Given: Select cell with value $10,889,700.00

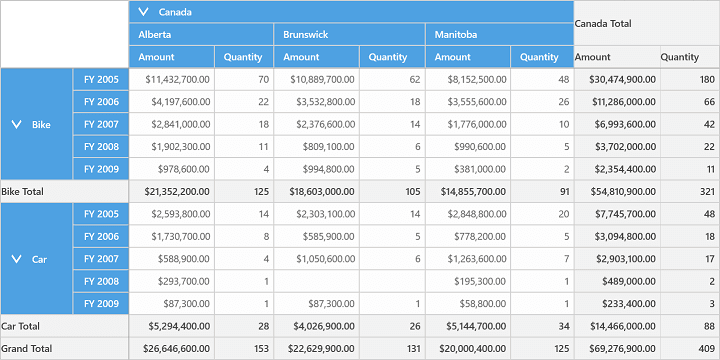Looking at the screenshot, I should tap(316, 79).
